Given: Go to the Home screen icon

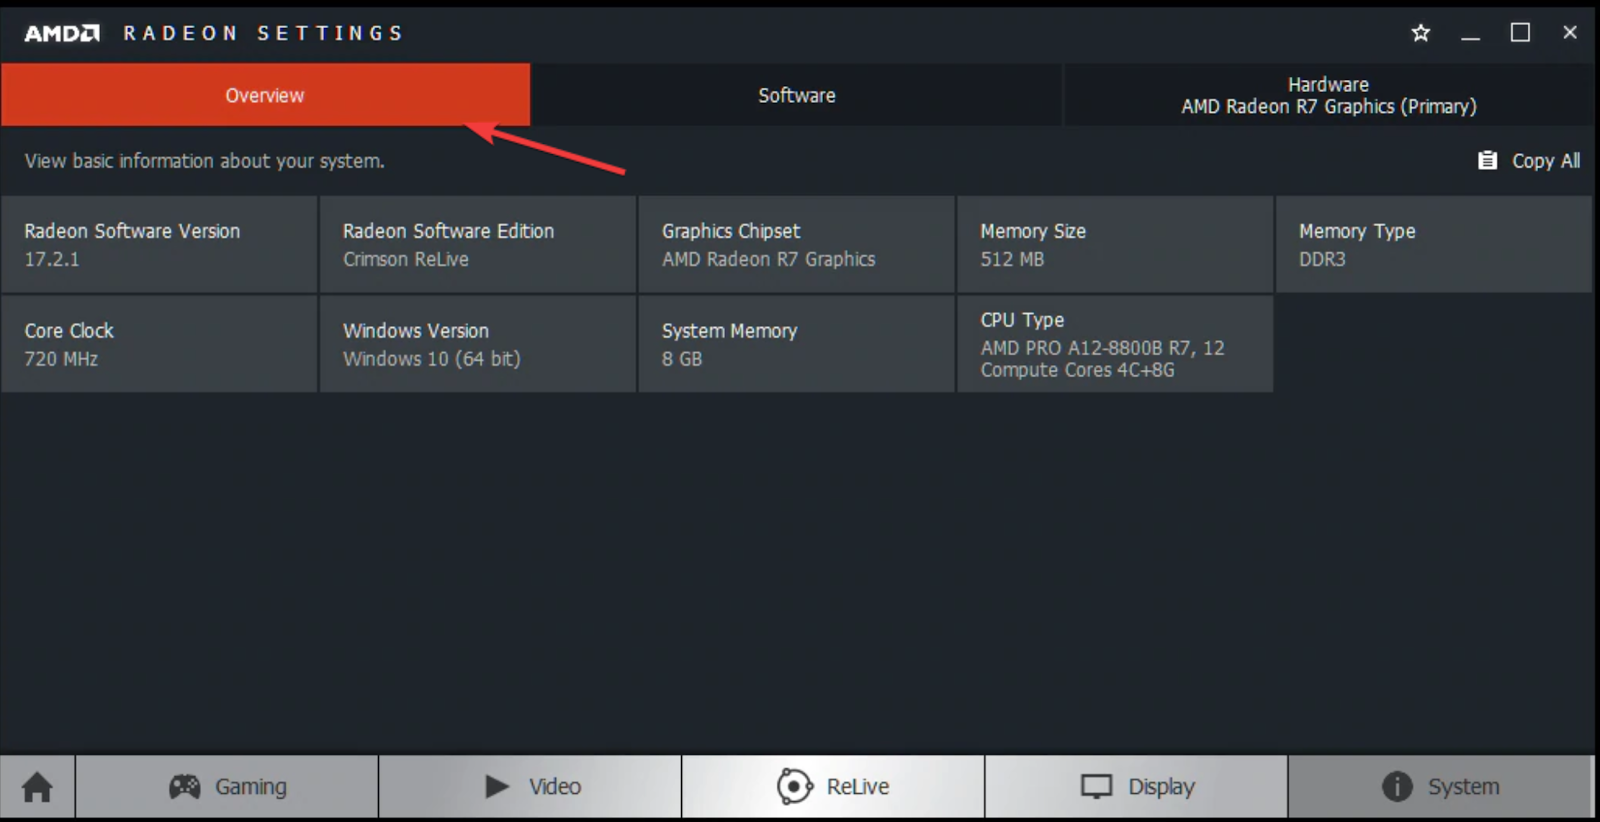Looking at the screenshot, I should pyautogui.click(x=37, y=787).
